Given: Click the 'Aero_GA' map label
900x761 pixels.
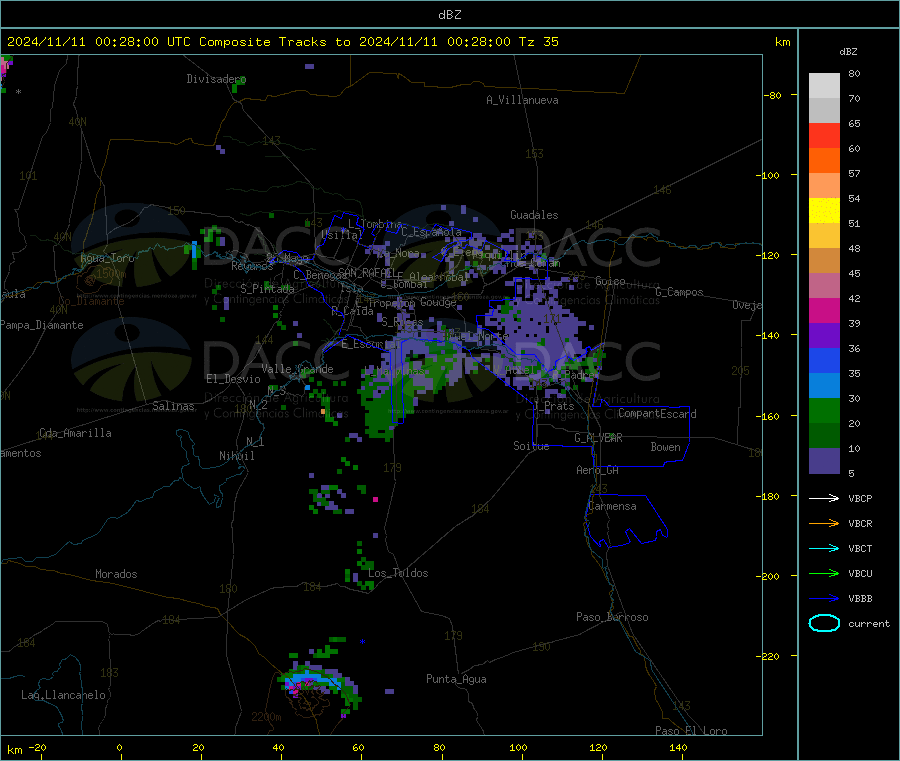Looking at the screenshot, I should pos(598,470).
